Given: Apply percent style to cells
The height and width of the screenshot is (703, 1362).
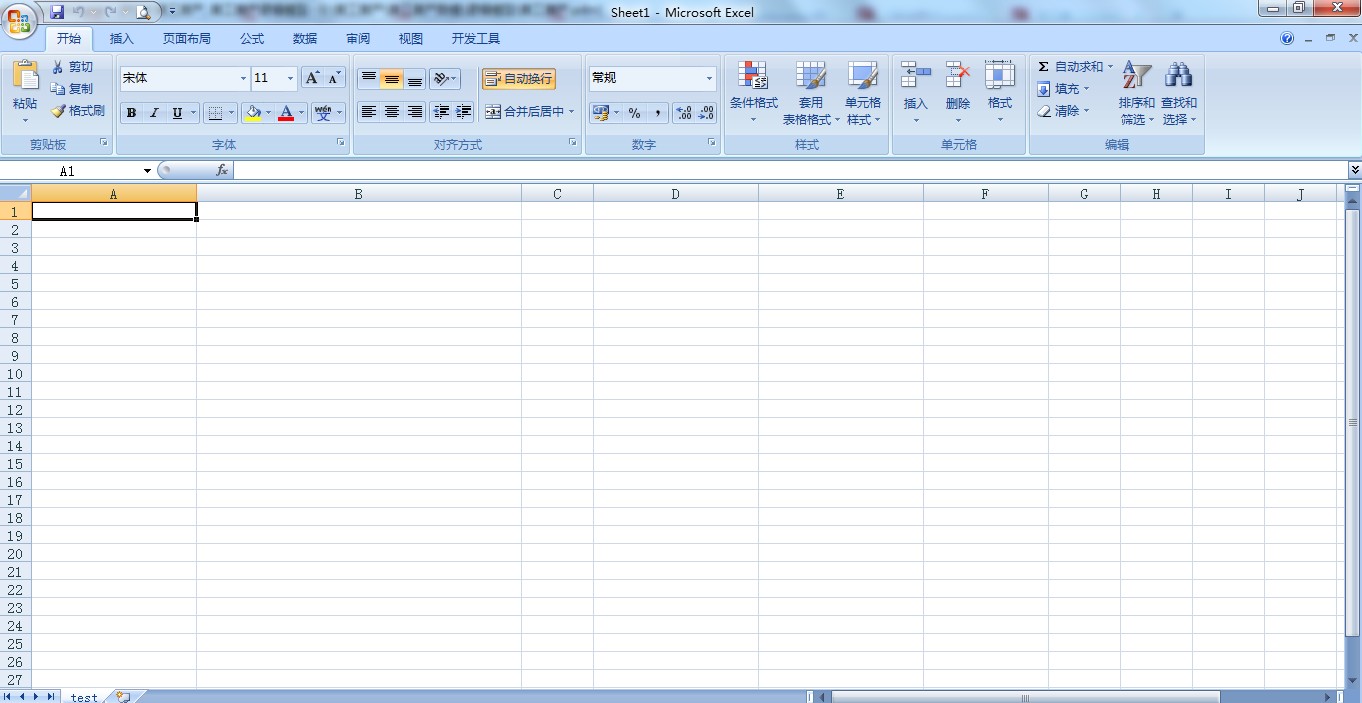Looking at the screenshot, I should pos(634,113).
